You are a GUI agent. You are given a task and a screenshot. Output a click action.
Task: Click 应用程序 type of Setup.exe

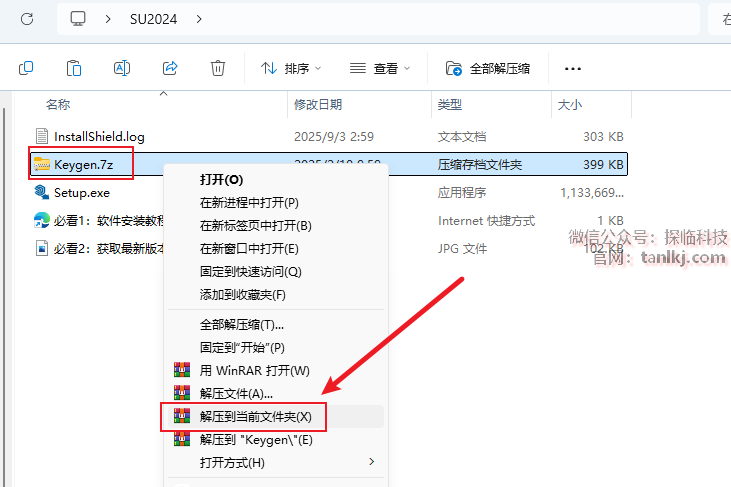point(462,192)
